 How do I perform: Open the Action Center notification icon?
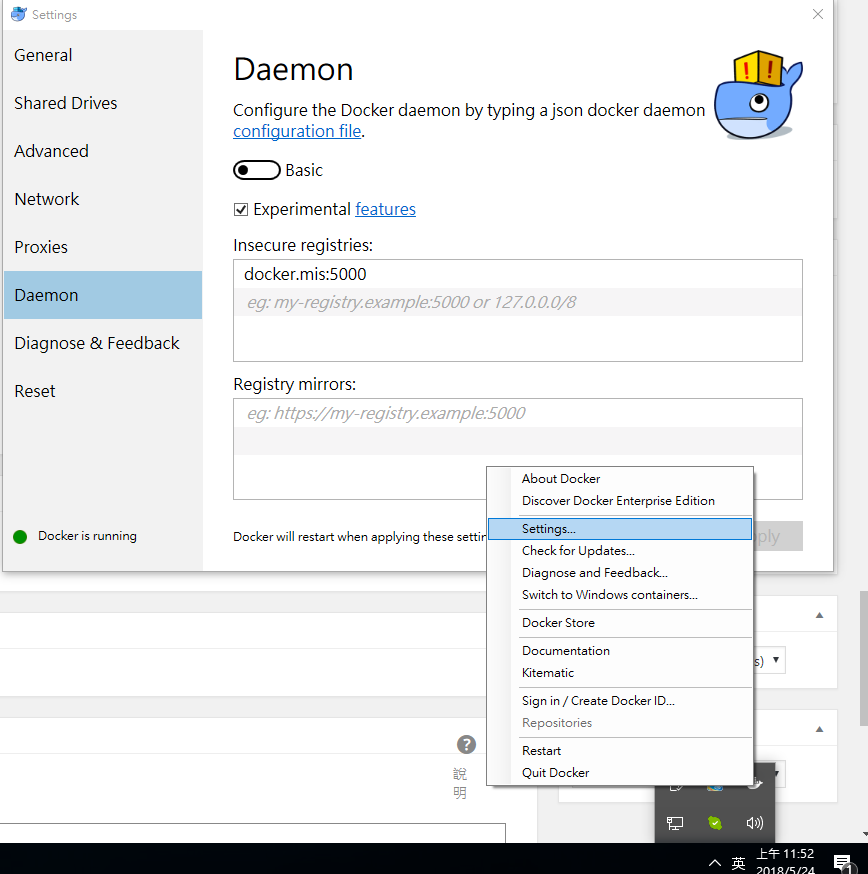[842, 863]
